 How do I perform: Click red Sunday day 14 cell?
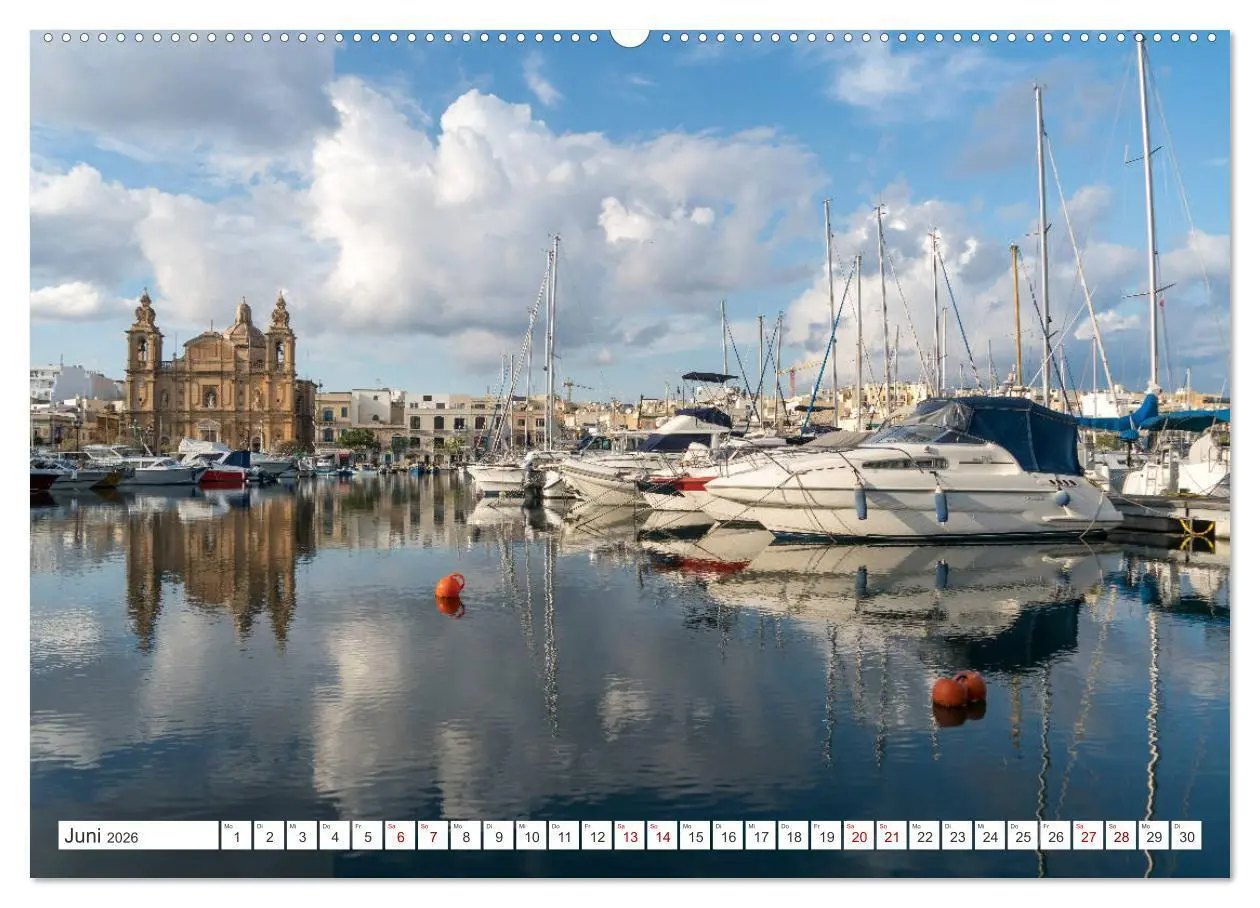pyautogui.click(x=662, y=836)
